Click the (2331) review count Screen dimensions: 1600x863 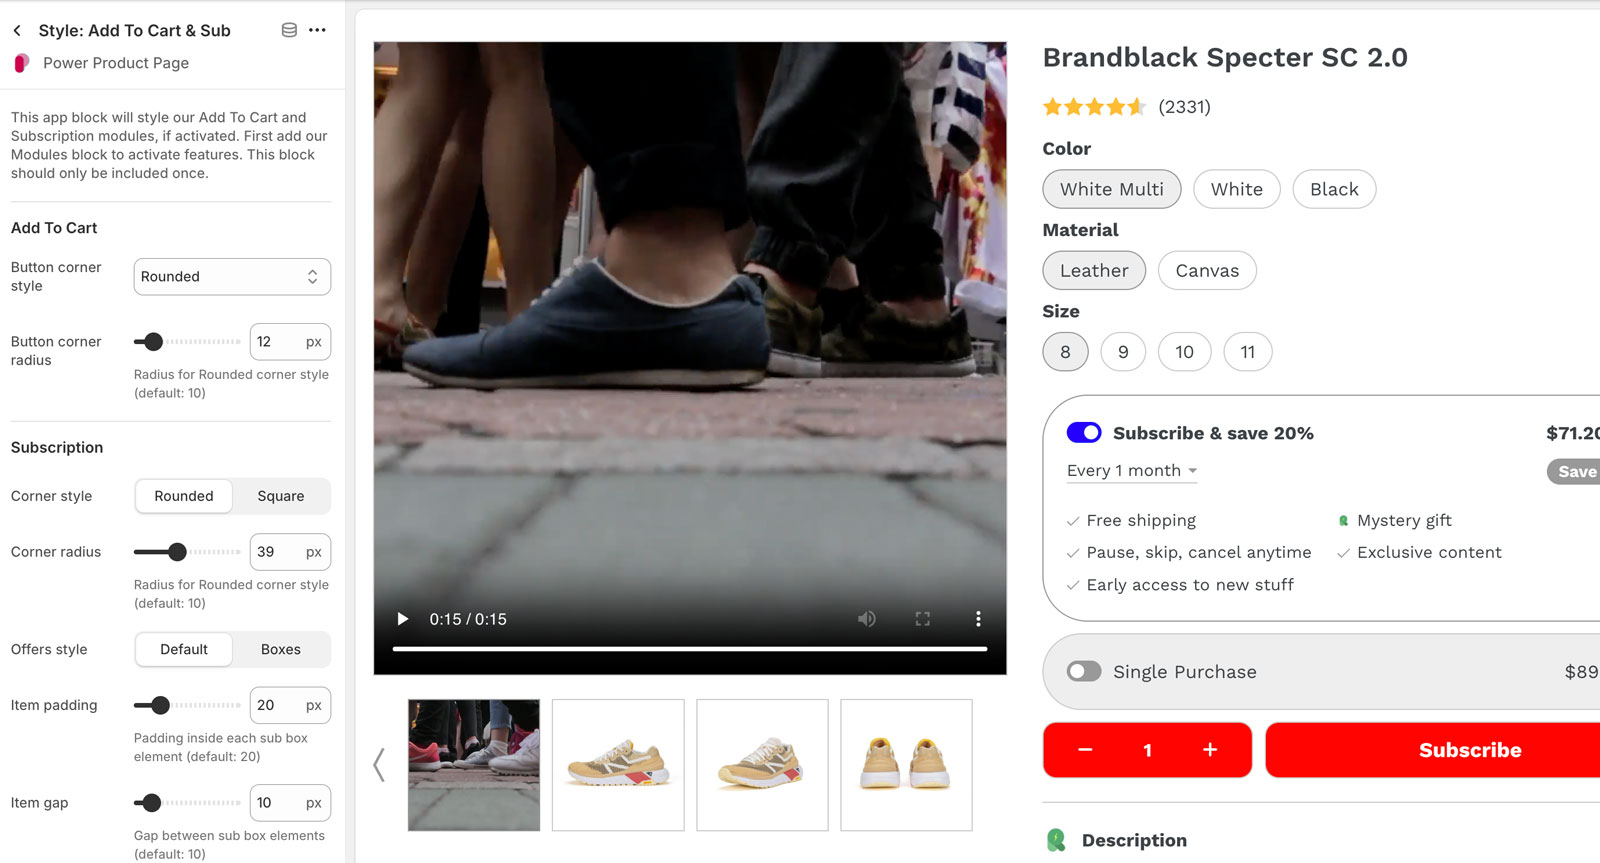click(x=1184, y=107)
